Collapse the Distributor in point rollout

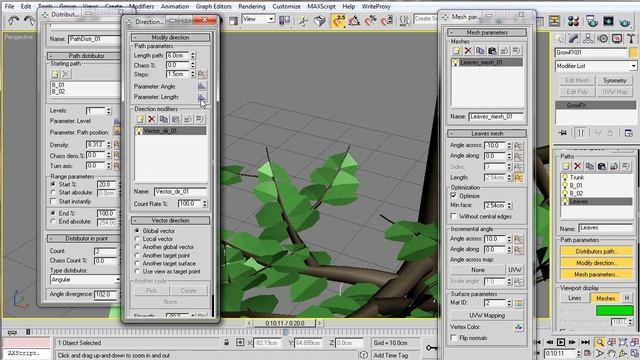[x=84, y=238]
